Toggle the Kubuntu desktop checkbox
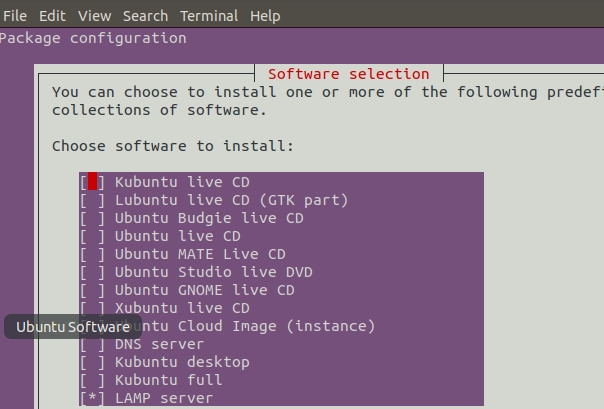 92,362
